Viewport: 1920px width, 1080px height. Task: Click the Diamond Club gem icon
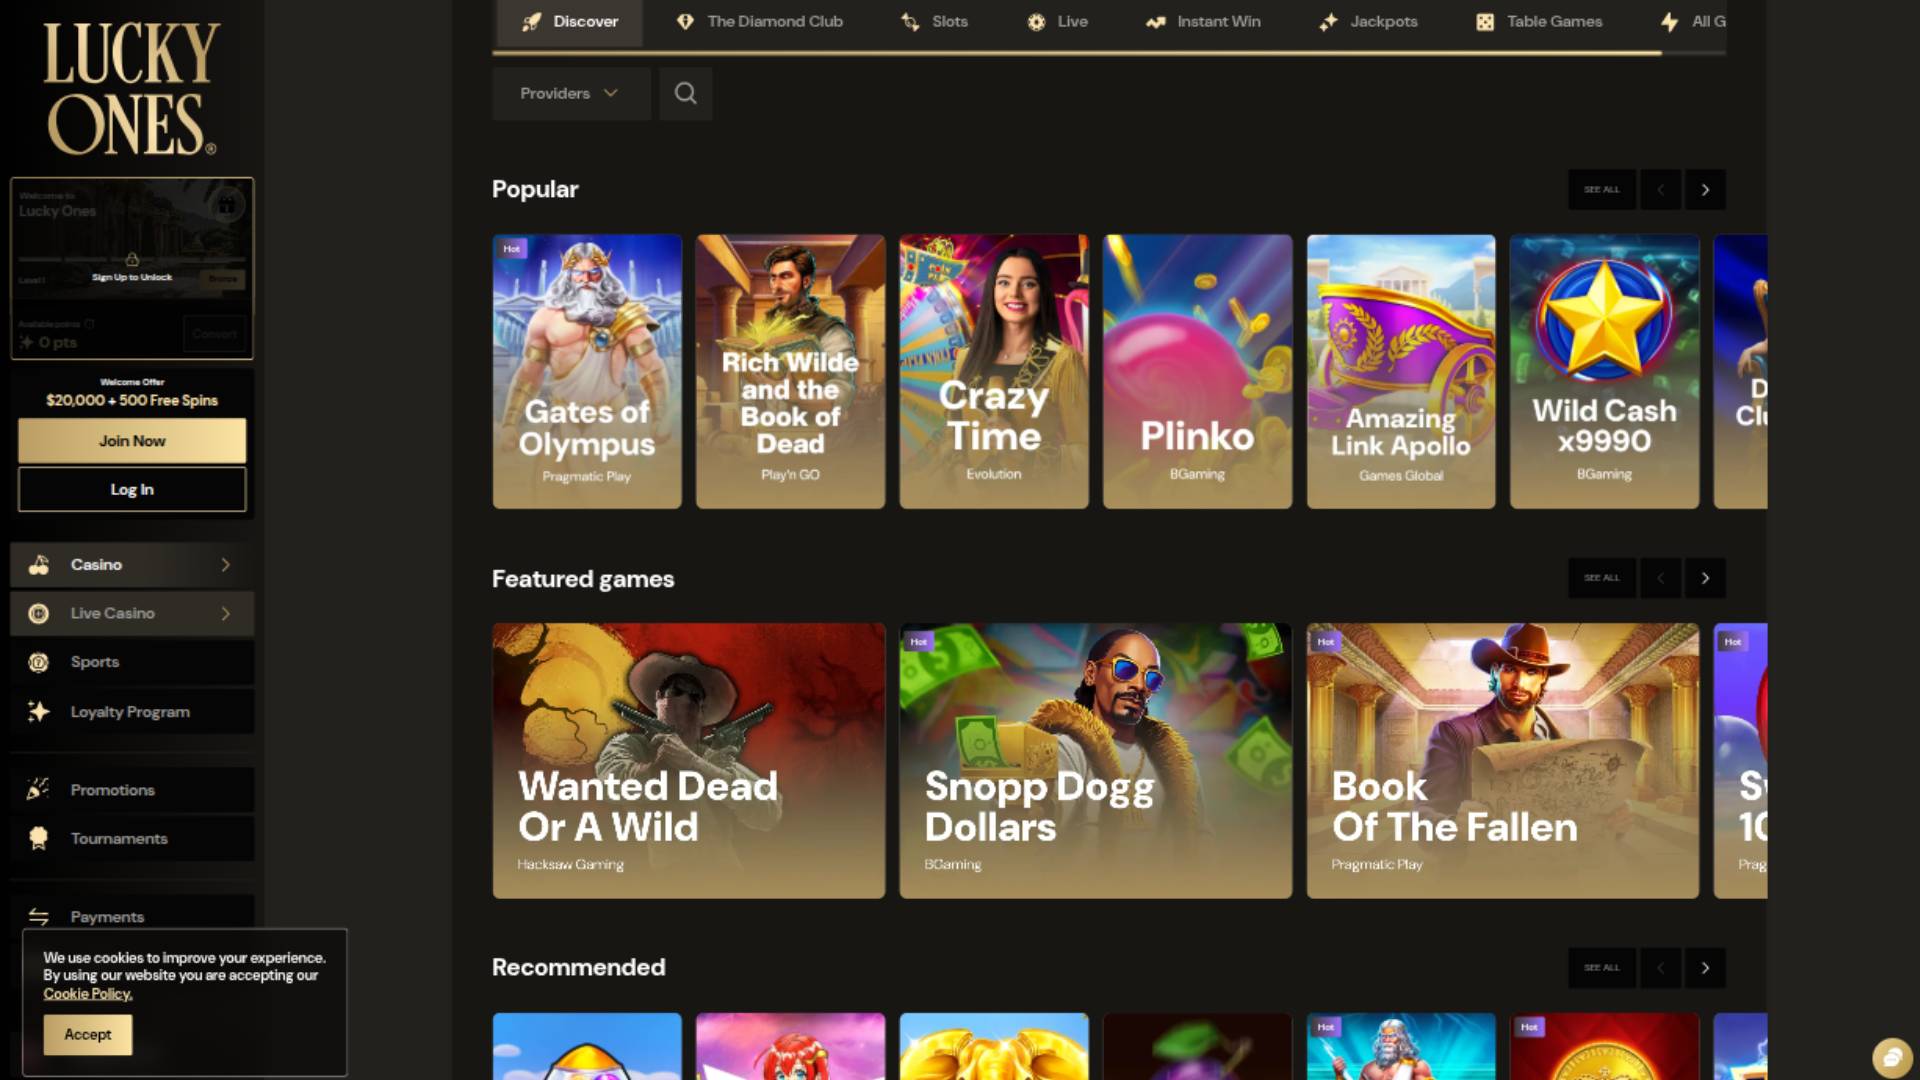click(x=685, y=21)
